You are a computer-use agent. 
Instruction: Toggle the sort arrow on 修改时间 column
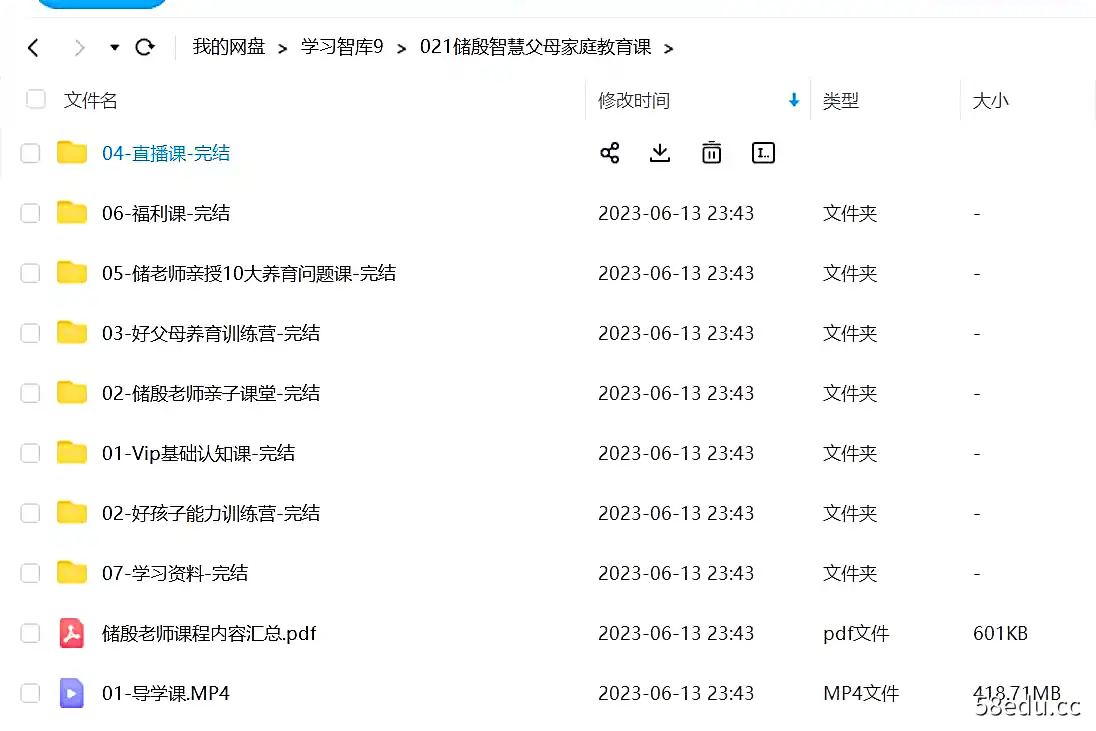[x=793, y=100]
